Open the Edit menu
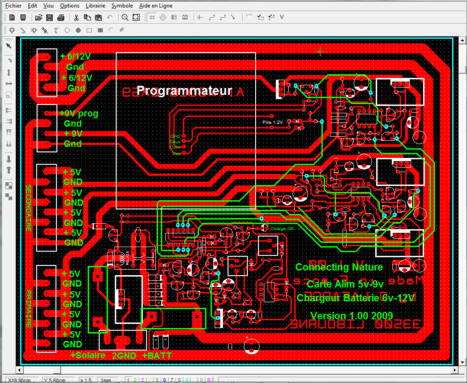Screen dimensions: 467x383 [32, 6]
